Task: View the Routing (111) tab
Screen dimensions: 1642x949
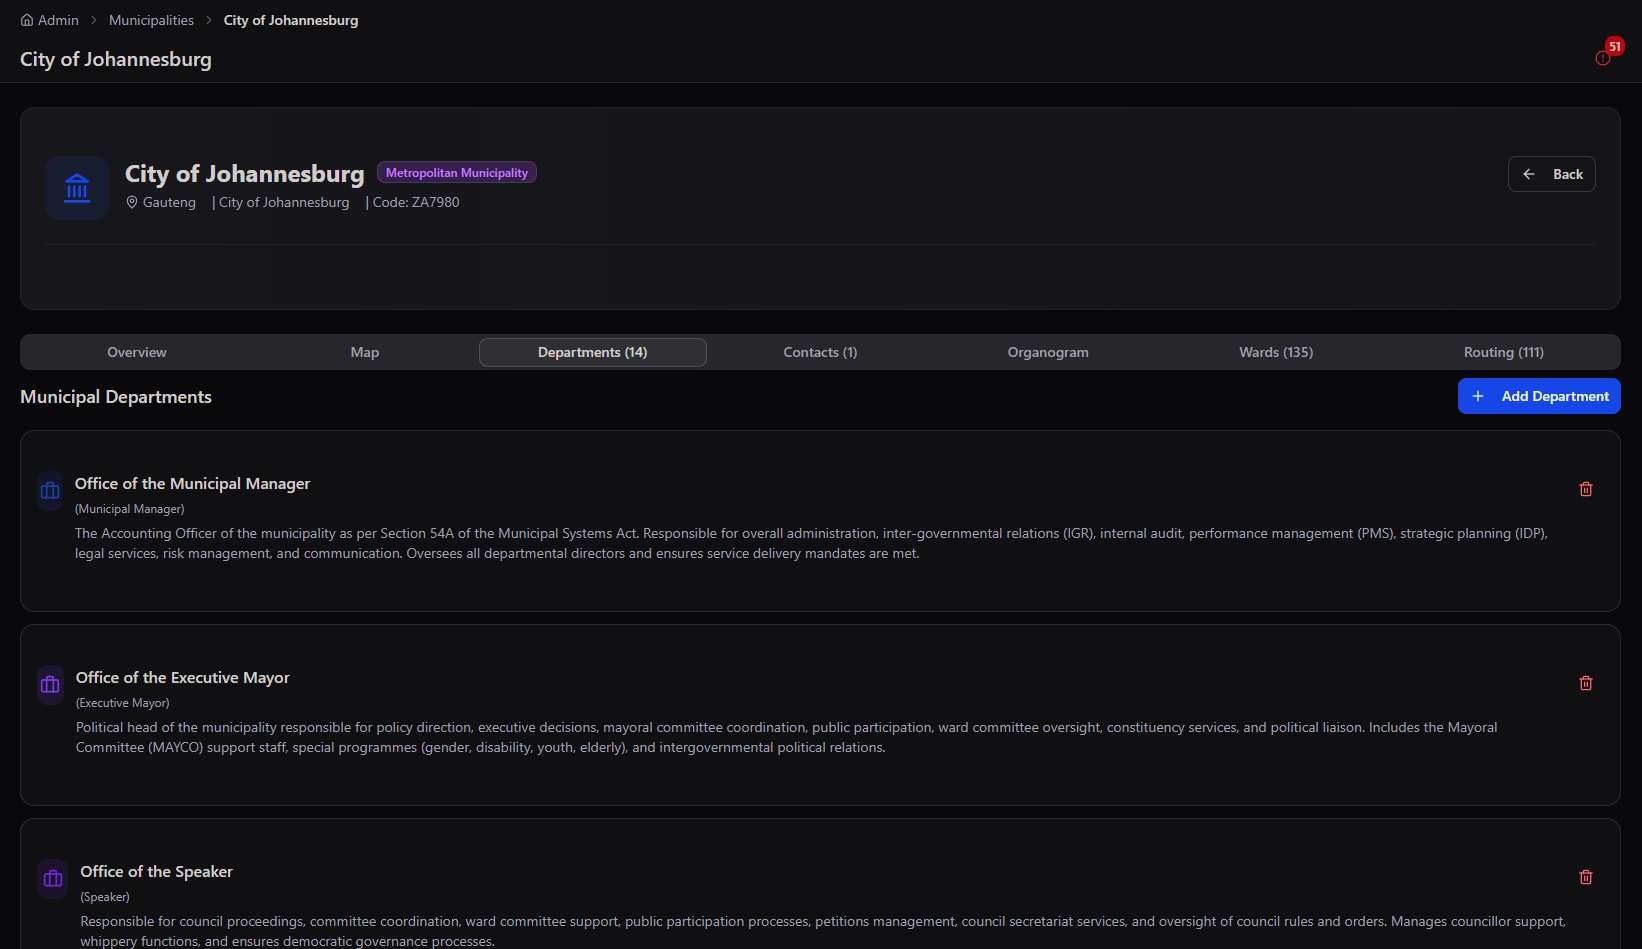Action: (x=1504, y=352)
